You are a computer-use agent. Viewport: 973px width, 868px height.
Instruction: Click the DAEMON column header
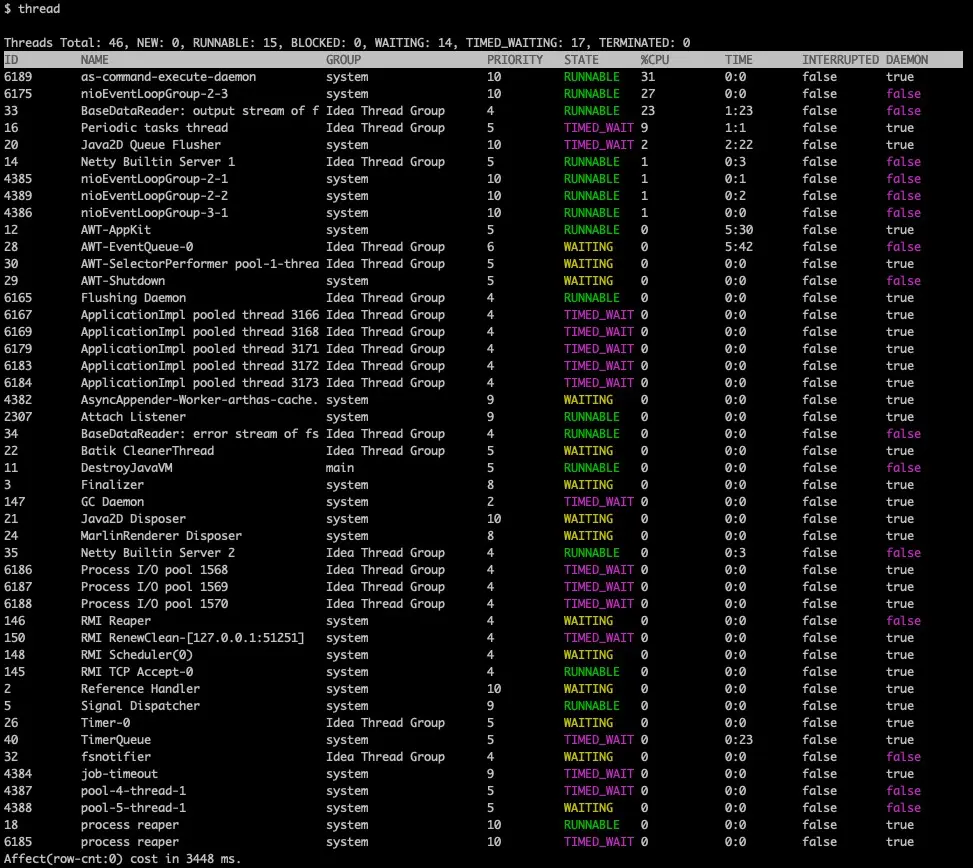(x=907, y=60)
